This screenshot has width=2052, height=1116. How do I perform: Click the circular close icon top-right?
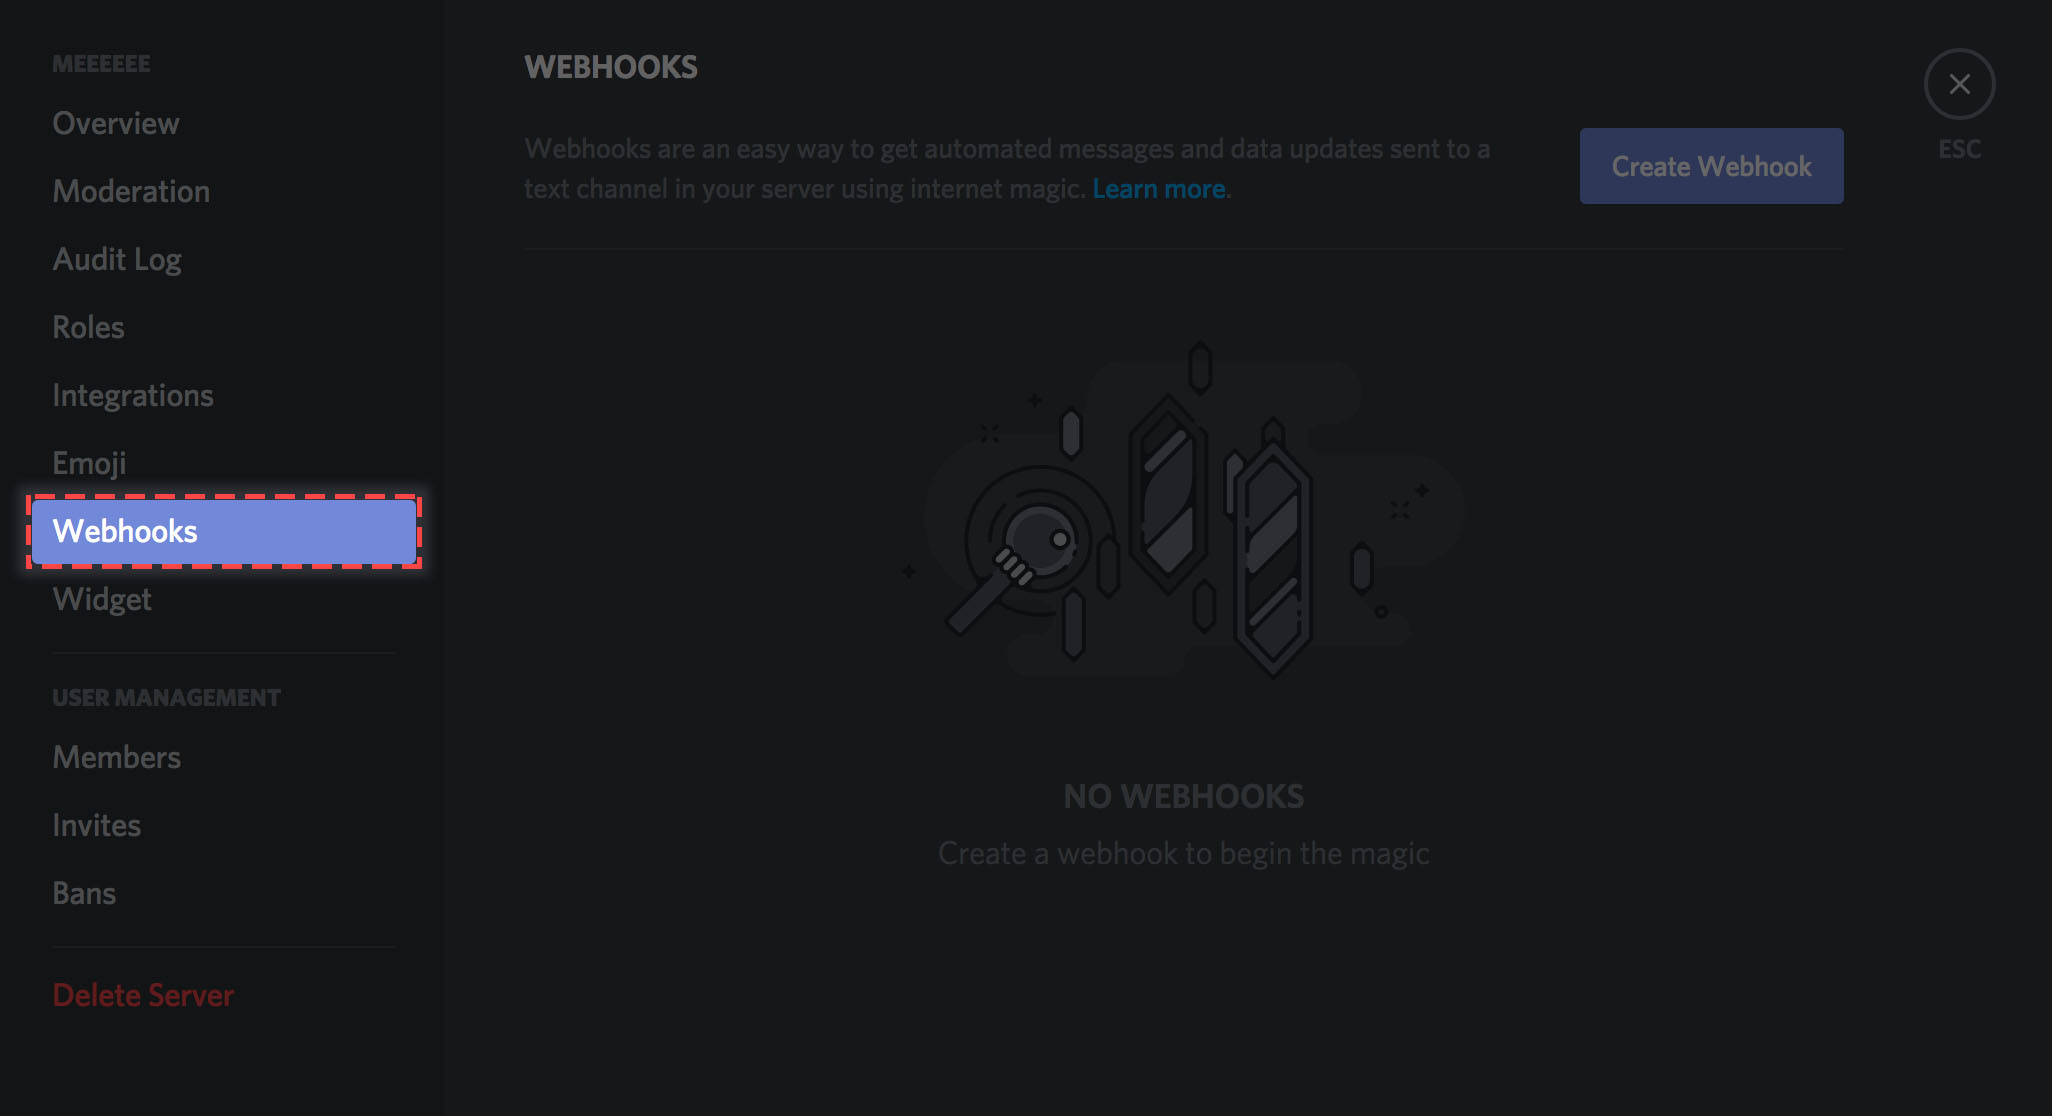tap(1961, 84)
